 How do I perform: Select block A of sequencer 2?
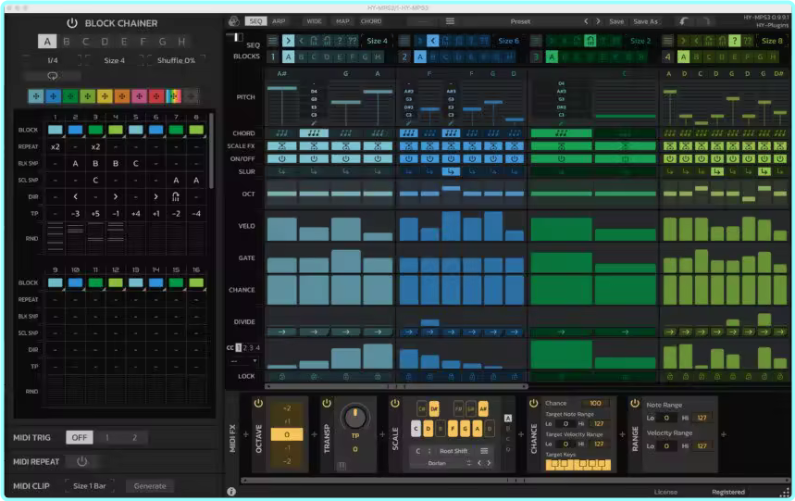[x=420, y=57]
